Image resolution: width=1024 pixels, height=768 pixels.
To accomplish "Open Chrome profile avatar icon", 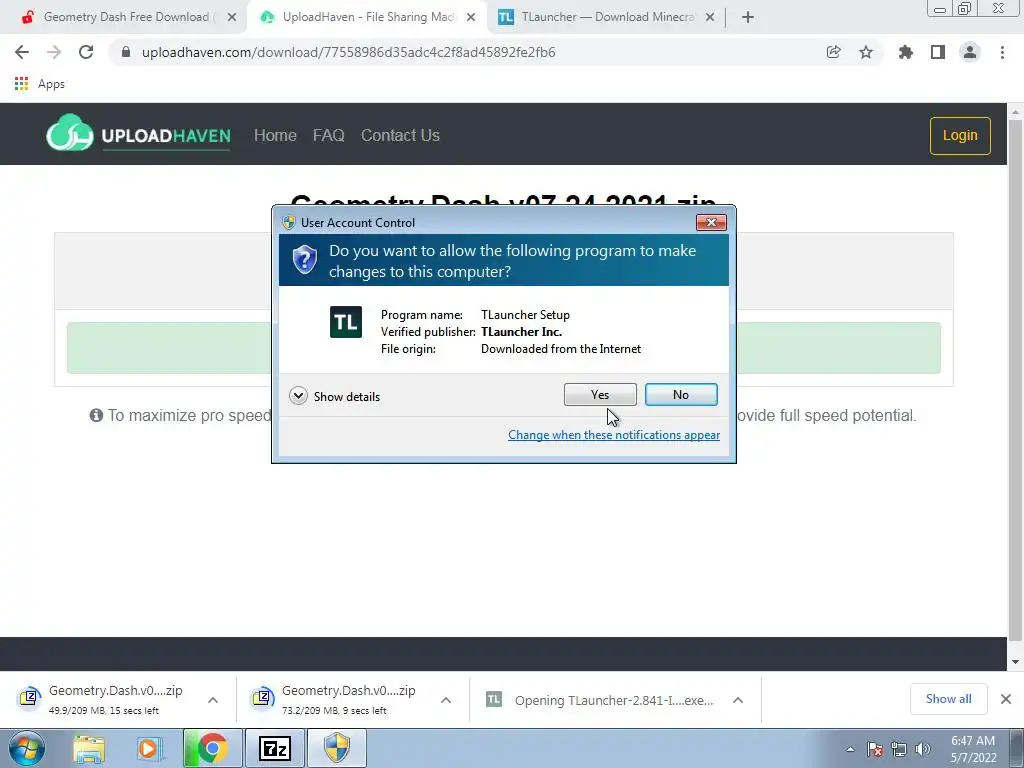I will [970, 52].
